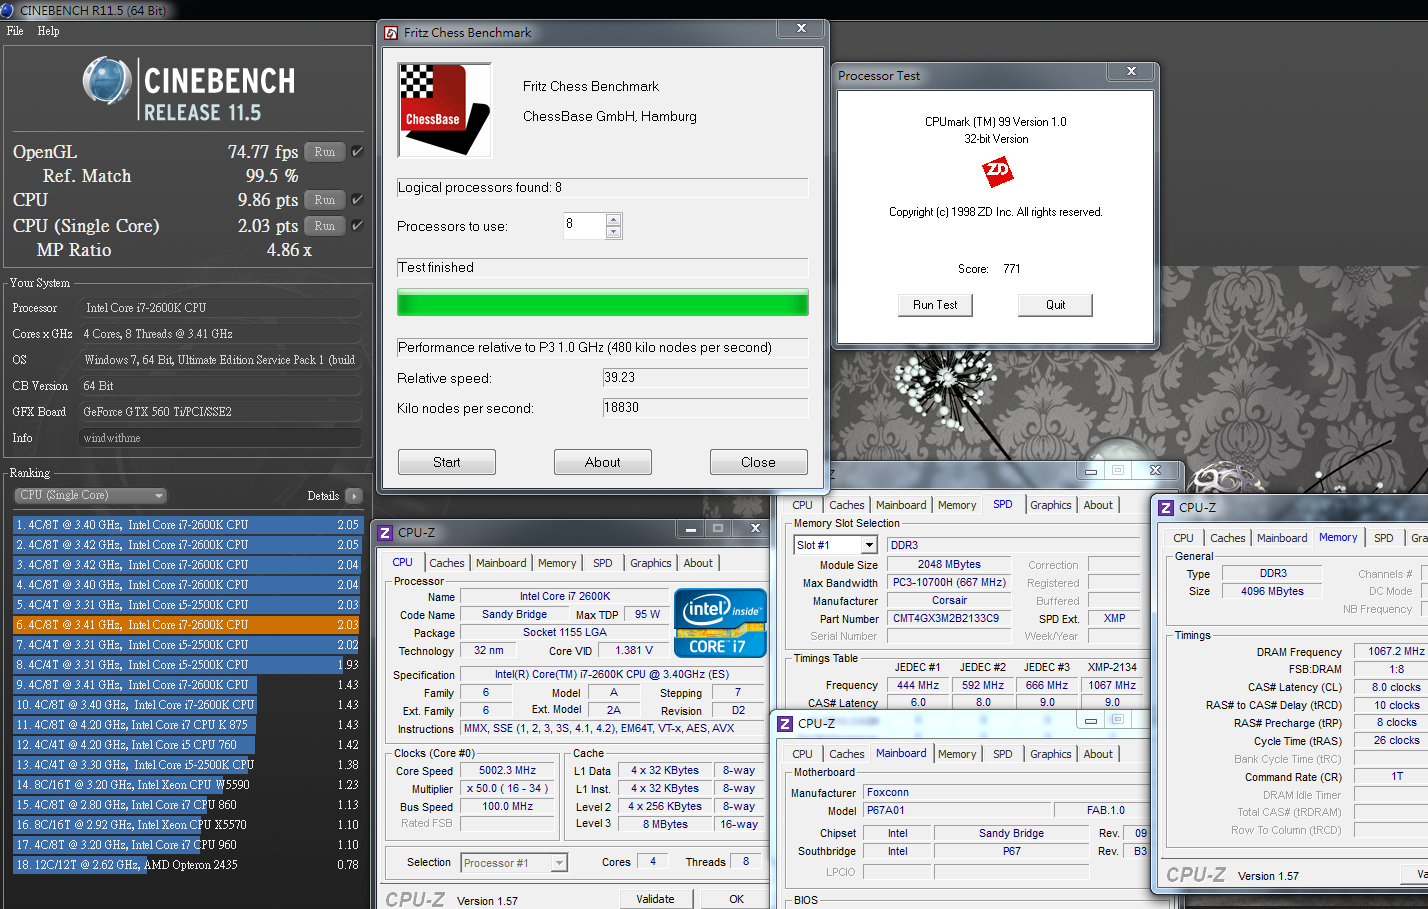The width and height of the screenshot is (1428, 909).
Task: Toggle the checkbox beside the CPU Run button
Action: (357, 200)
